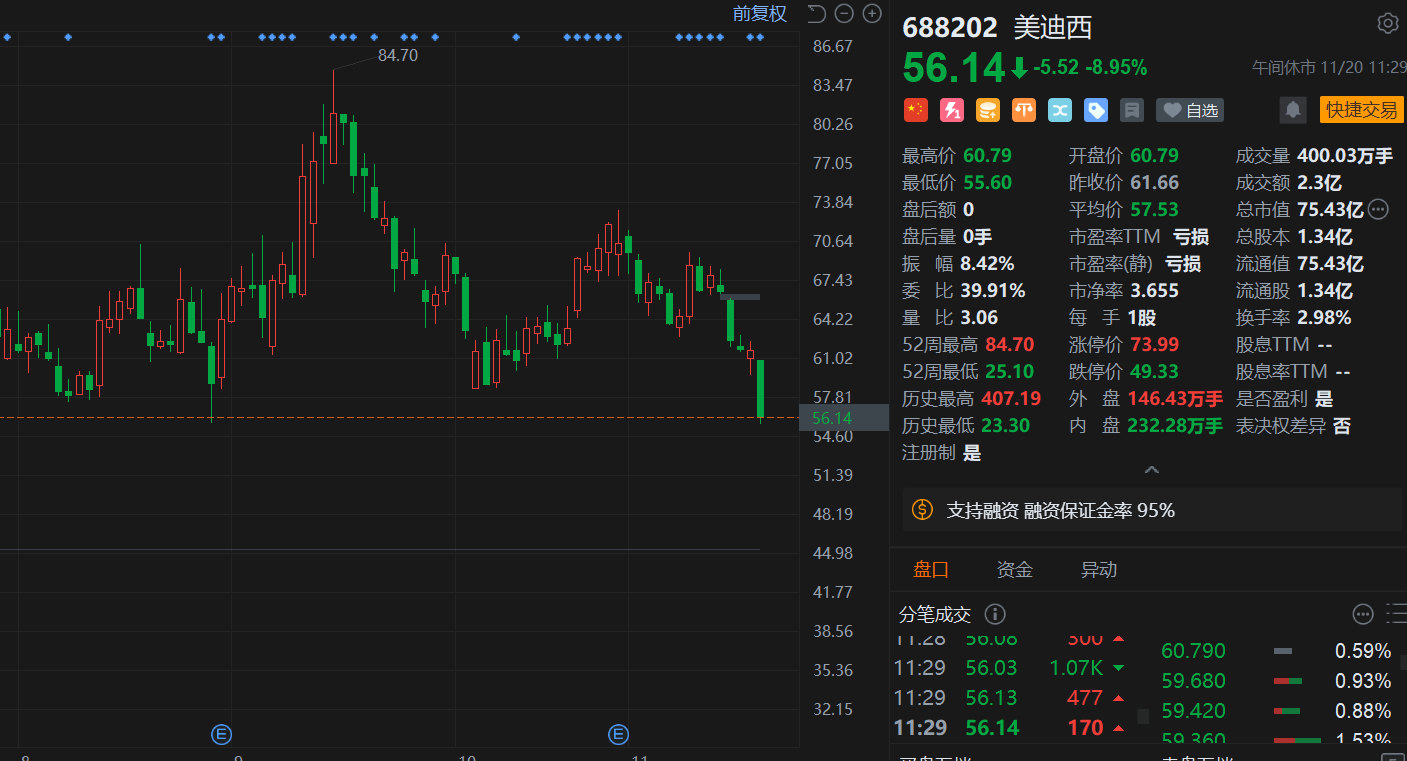Open the gray notes icon
The height and width of the screenshot is (761, 1407).
tap(1131, 110)
